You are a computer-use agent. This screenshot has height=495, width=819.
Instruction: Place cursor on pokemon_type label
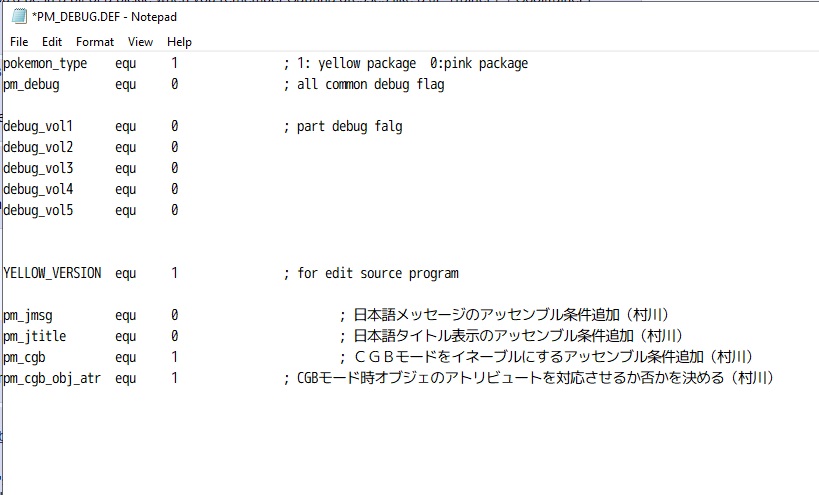point(45,63)
